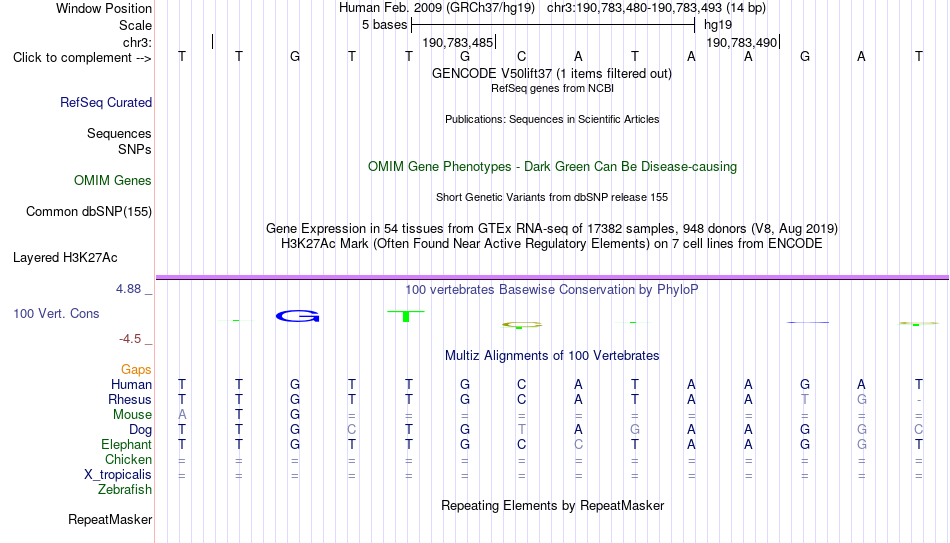Viewport: 950px width, 543px height.
Task: Click the 'Click to complement -->' label
Action: [82, 58]
